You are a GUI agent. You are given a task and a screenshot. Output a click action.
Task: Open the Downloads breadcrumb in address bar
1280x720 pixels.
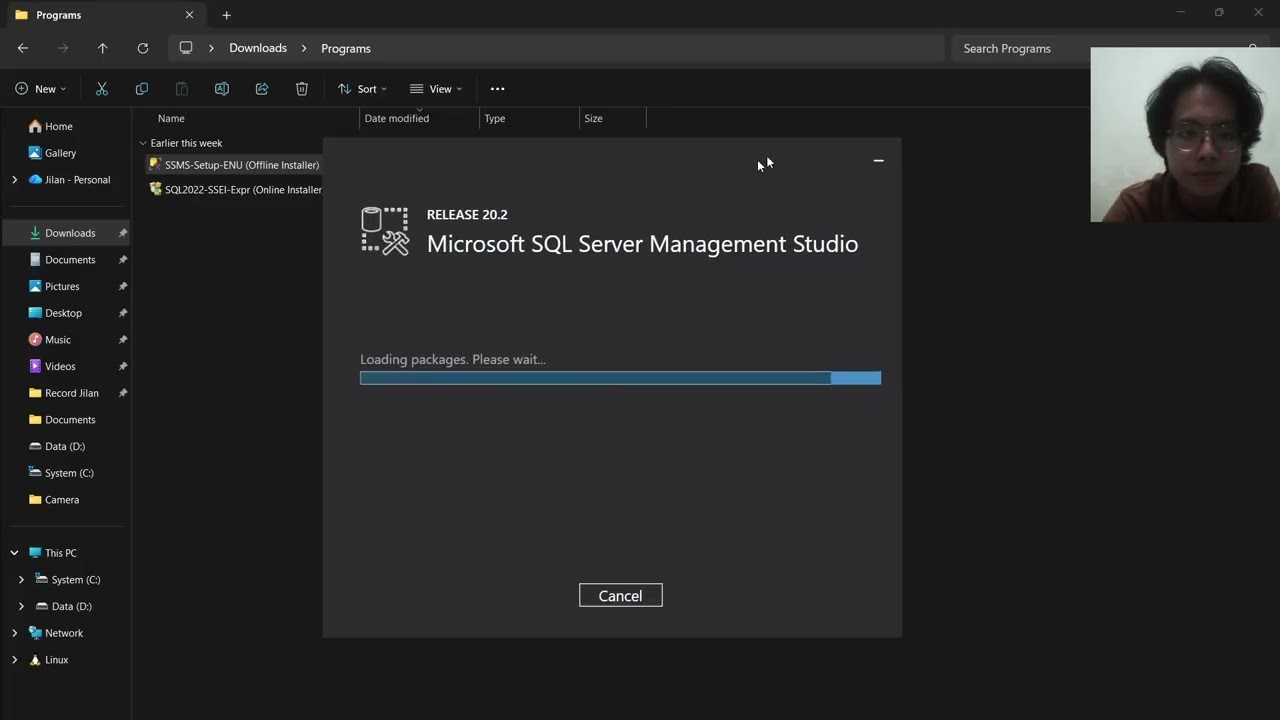pos(258,48)
